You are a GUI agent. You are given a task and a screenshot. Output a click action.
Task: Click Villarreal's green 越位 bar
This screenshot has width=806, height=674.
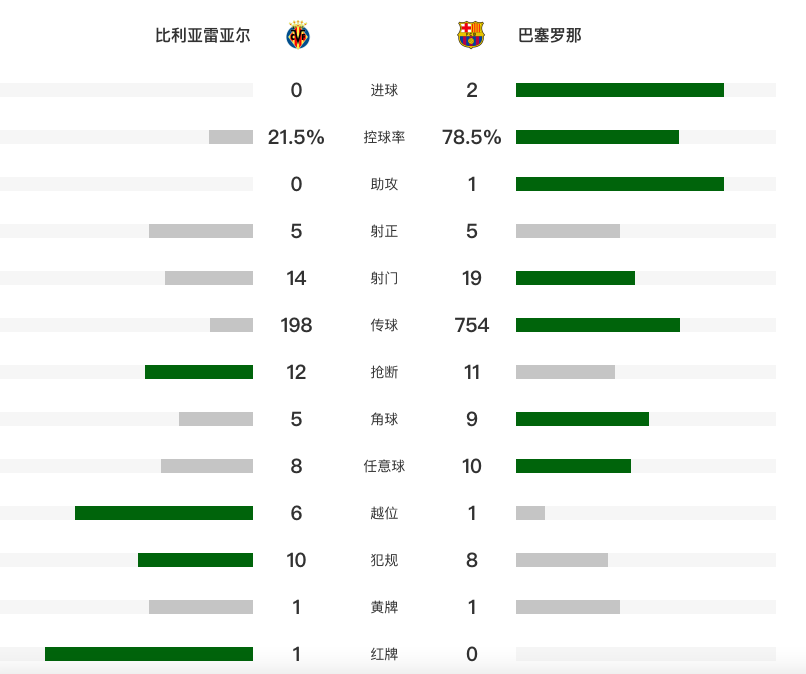(x=164, y=513)
